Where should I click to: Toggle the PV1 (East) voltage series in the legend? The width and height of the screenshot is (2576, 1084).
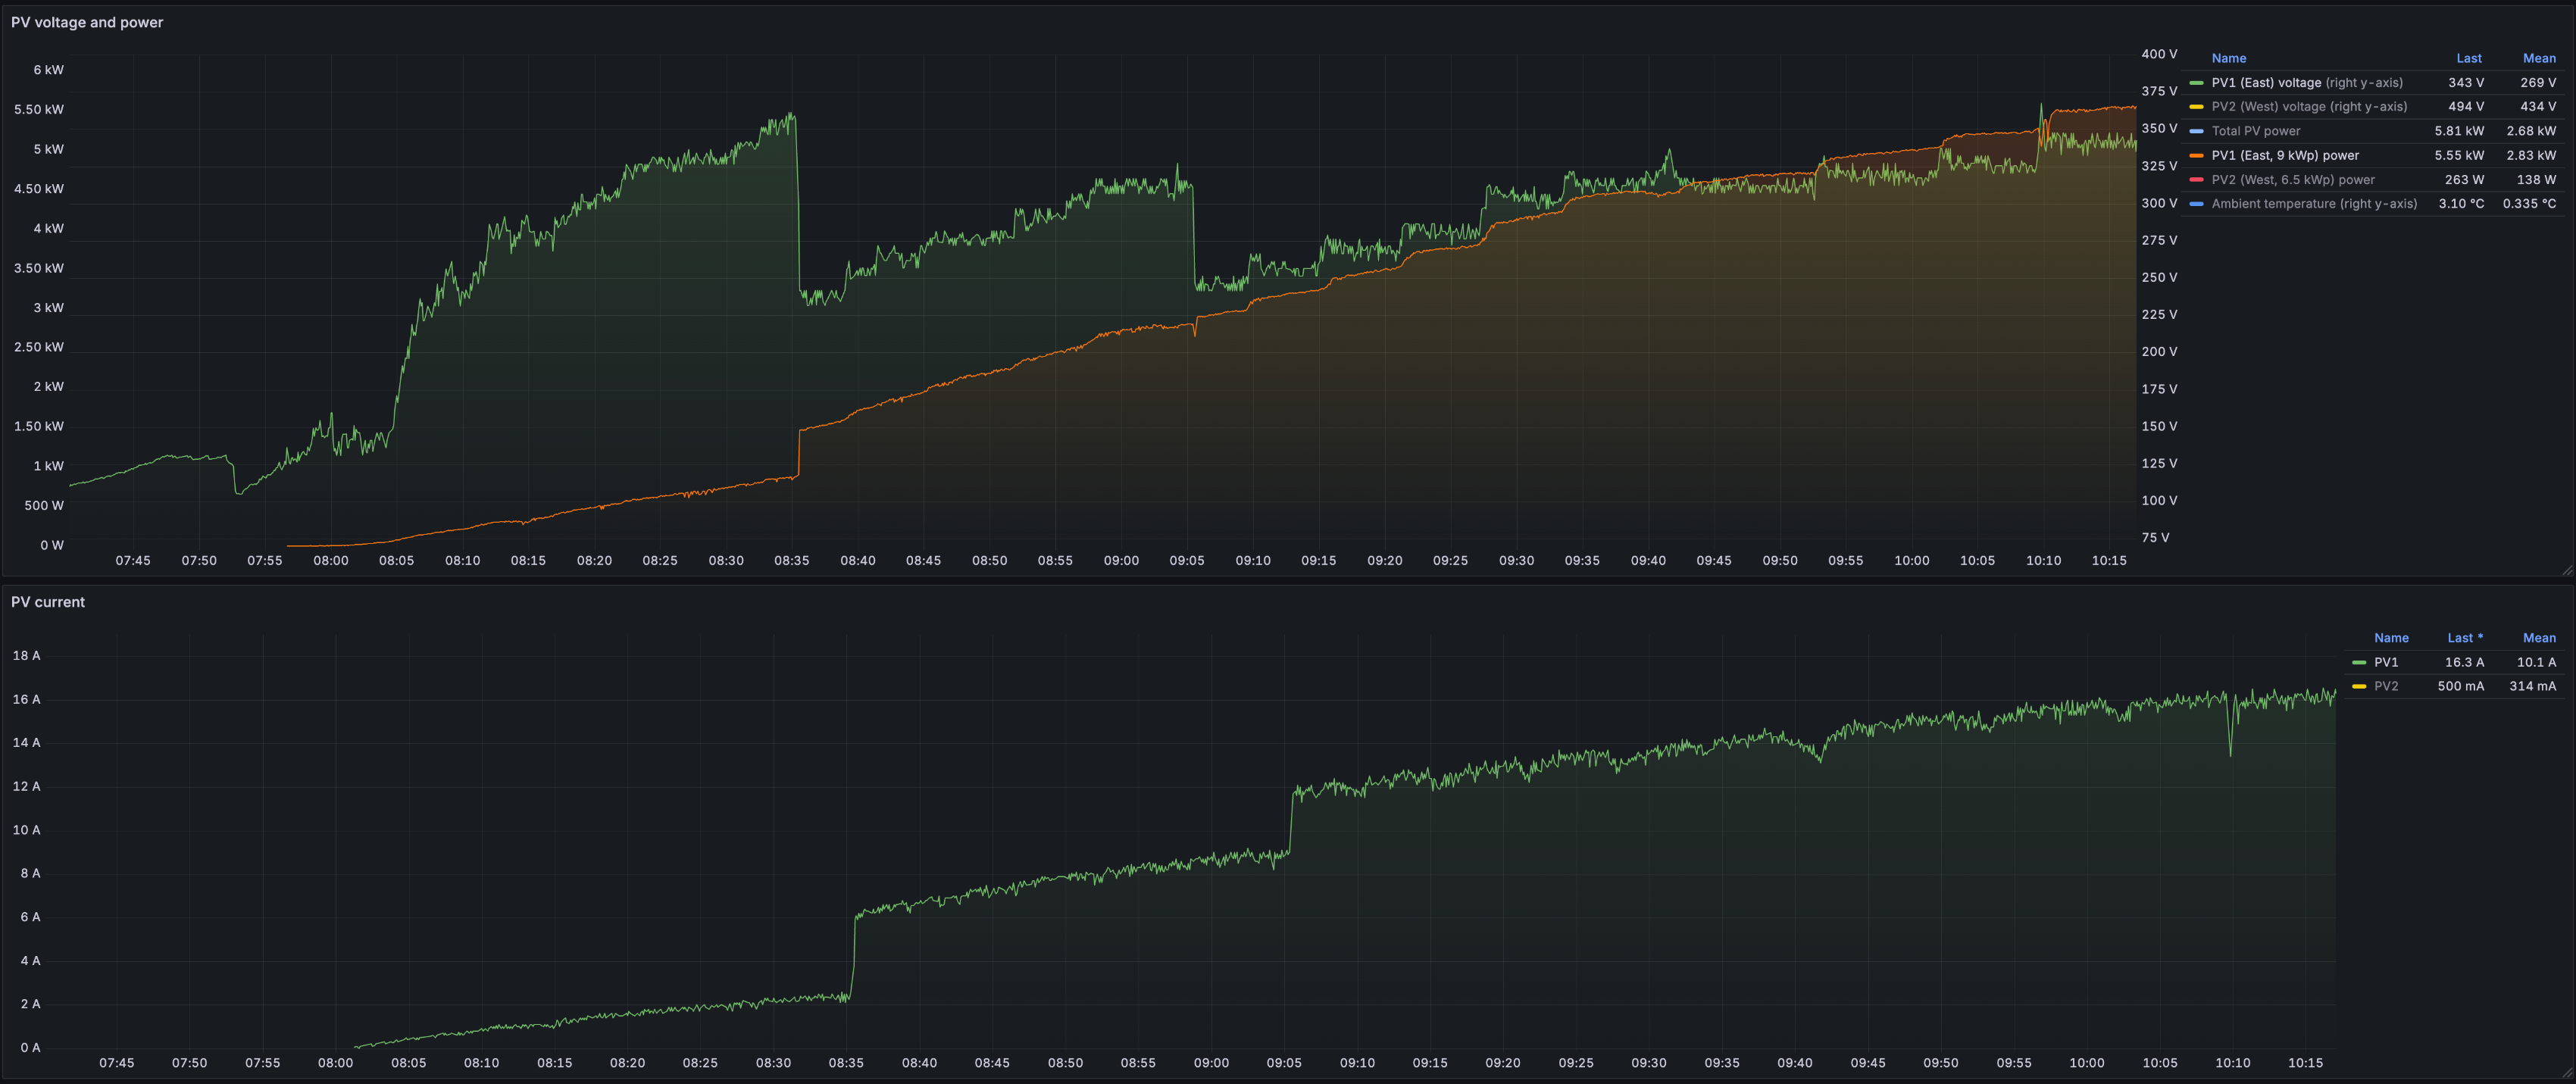(2306, 83)
